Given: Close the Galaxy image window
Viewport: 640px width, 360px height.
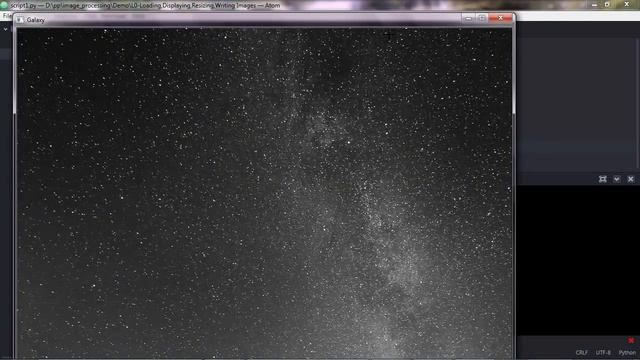Looking at the screenshot, I should coord(500,18).
